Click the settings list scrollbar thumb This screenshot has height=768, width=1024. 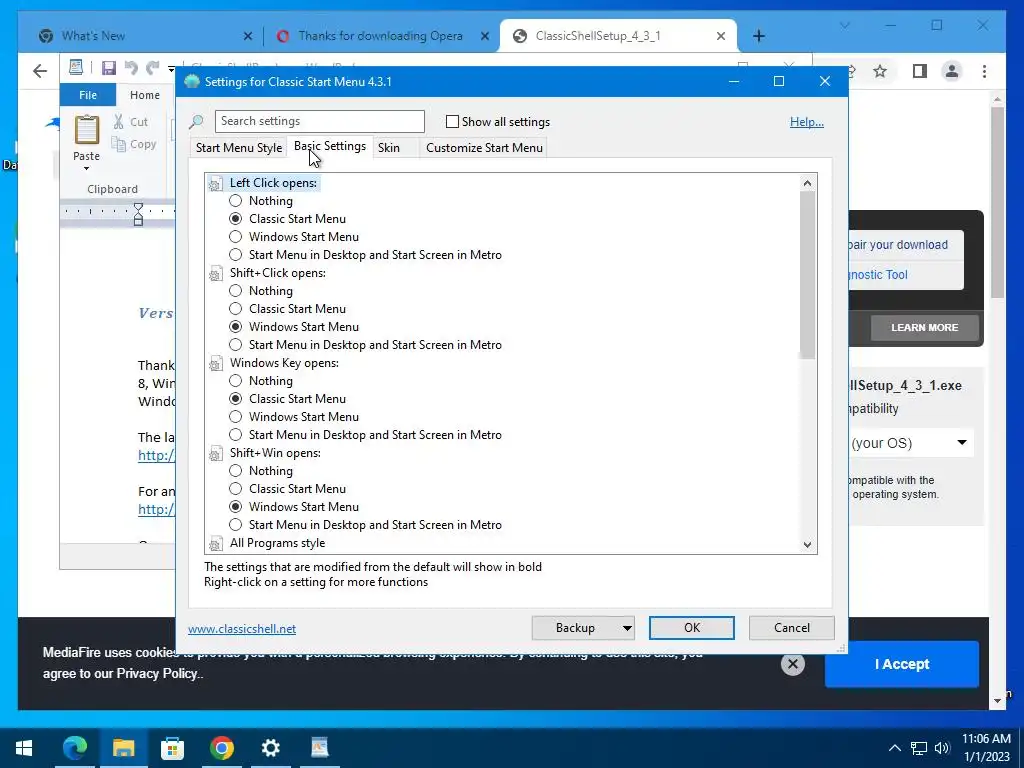(x=807, y=274)
